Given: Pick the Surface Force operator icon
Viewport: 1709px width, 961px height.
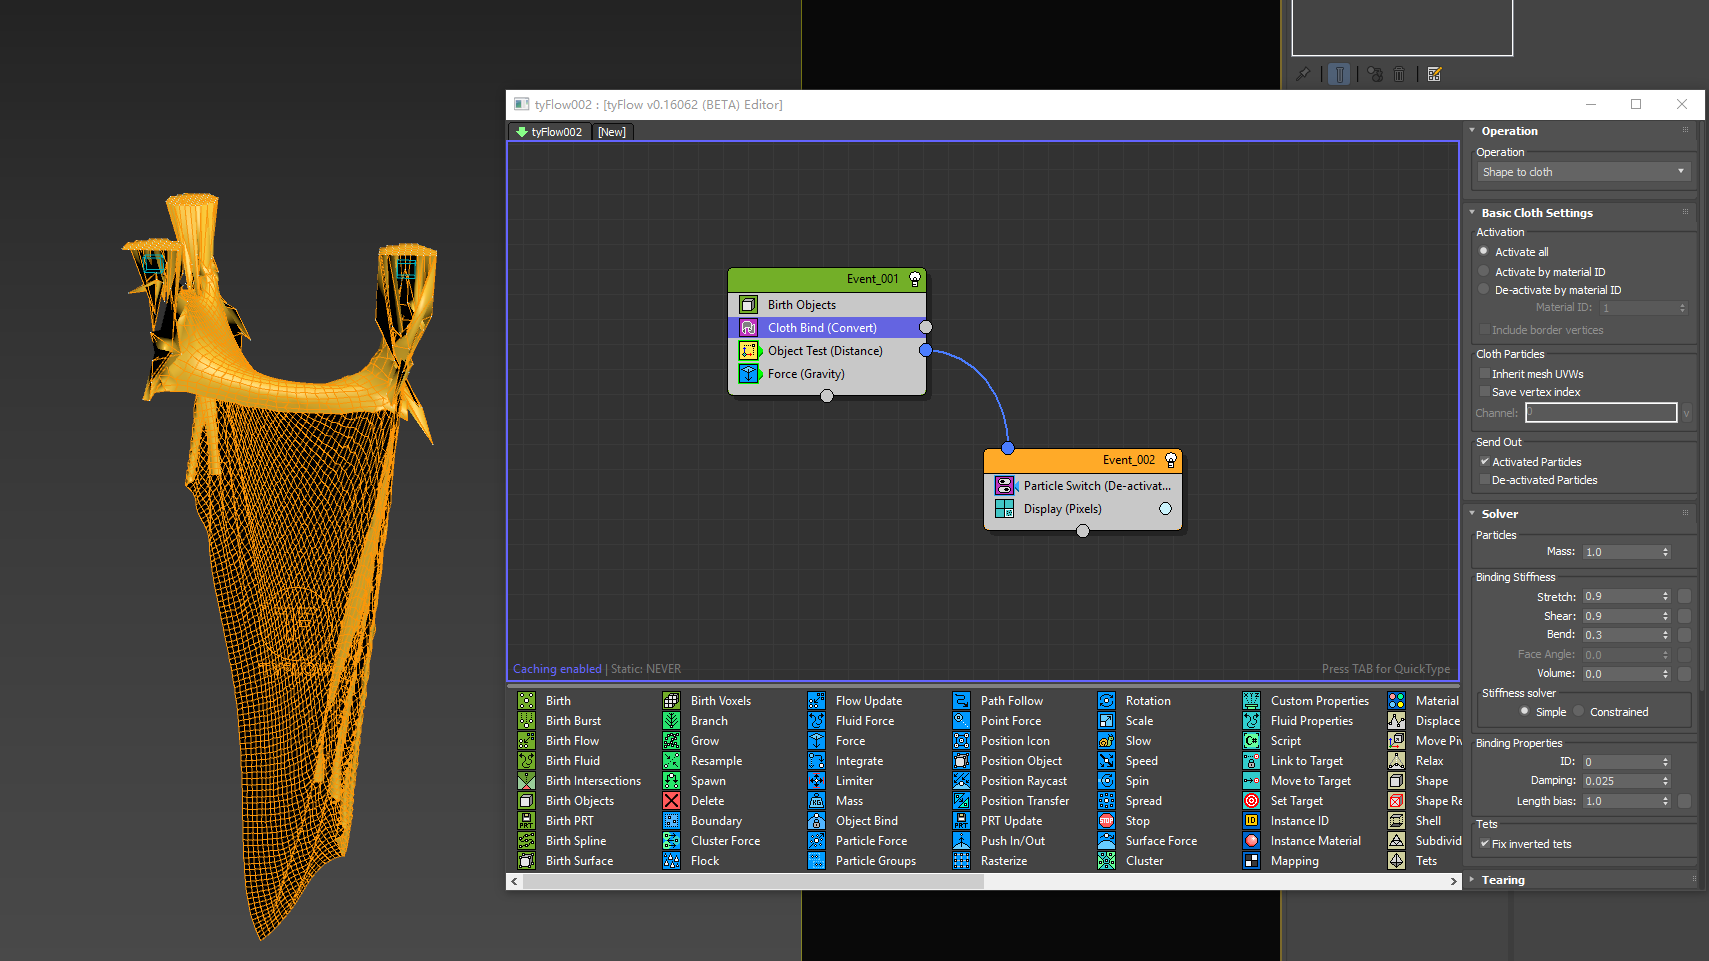Looking at the screenshot, I should click(x=1107, y=841).
